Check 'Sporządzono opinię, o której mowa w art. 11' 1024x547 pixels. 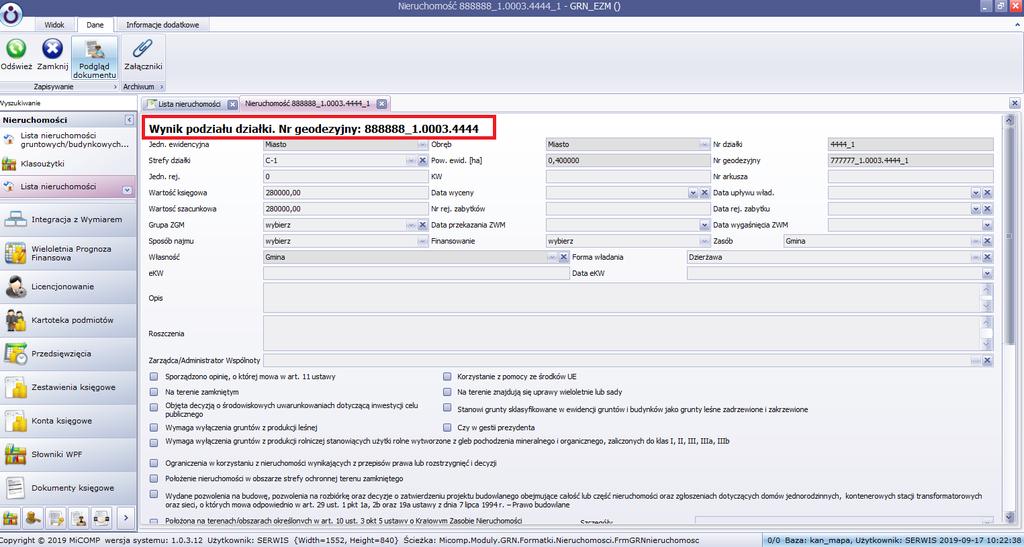(x=153, y=377)
